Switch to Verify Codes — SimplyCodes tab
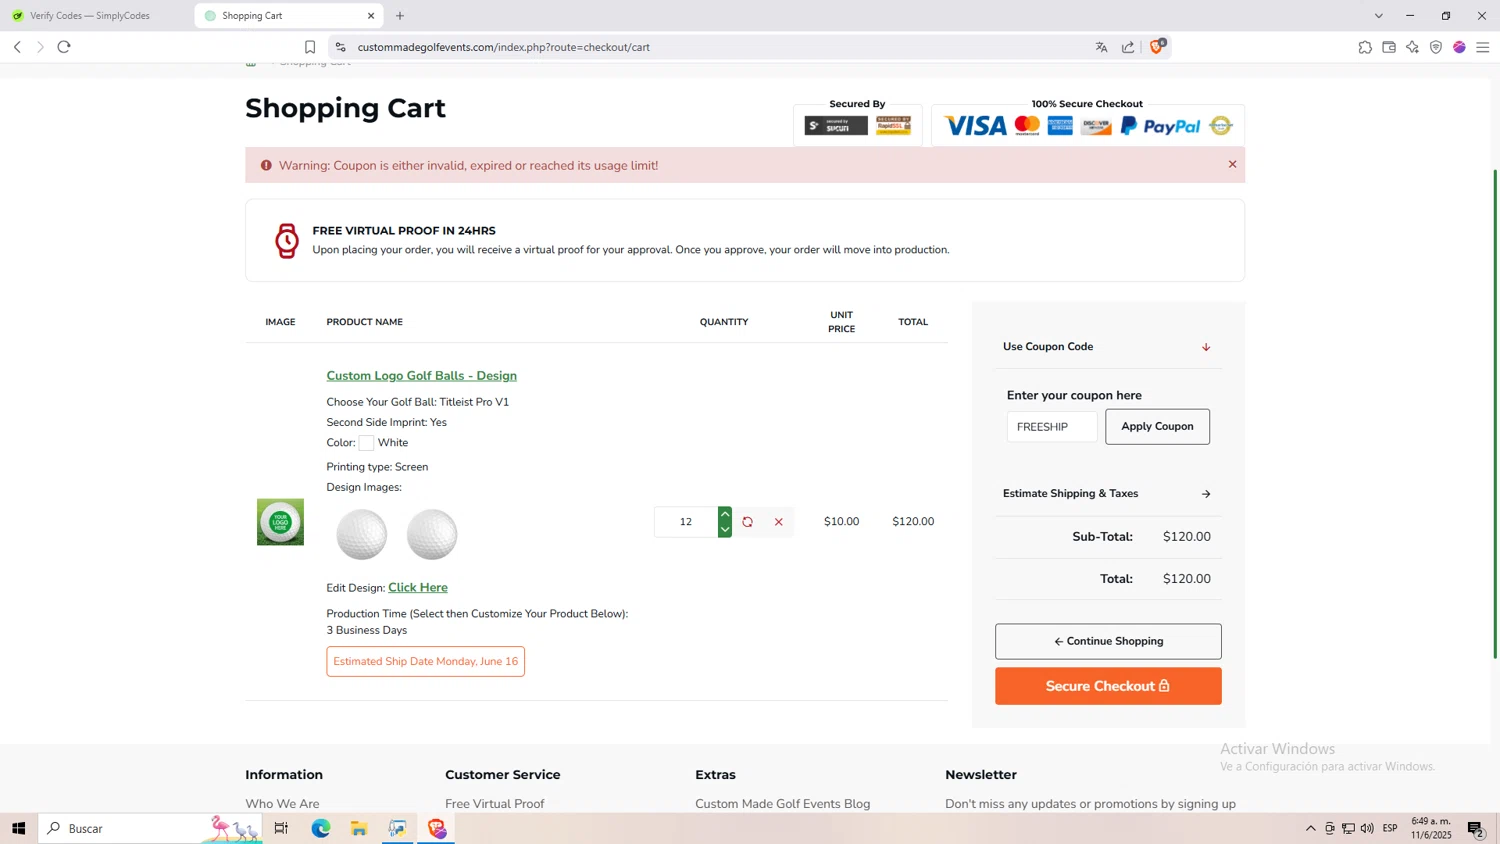Screen dimensions: 1500x844 click(90, 16)
